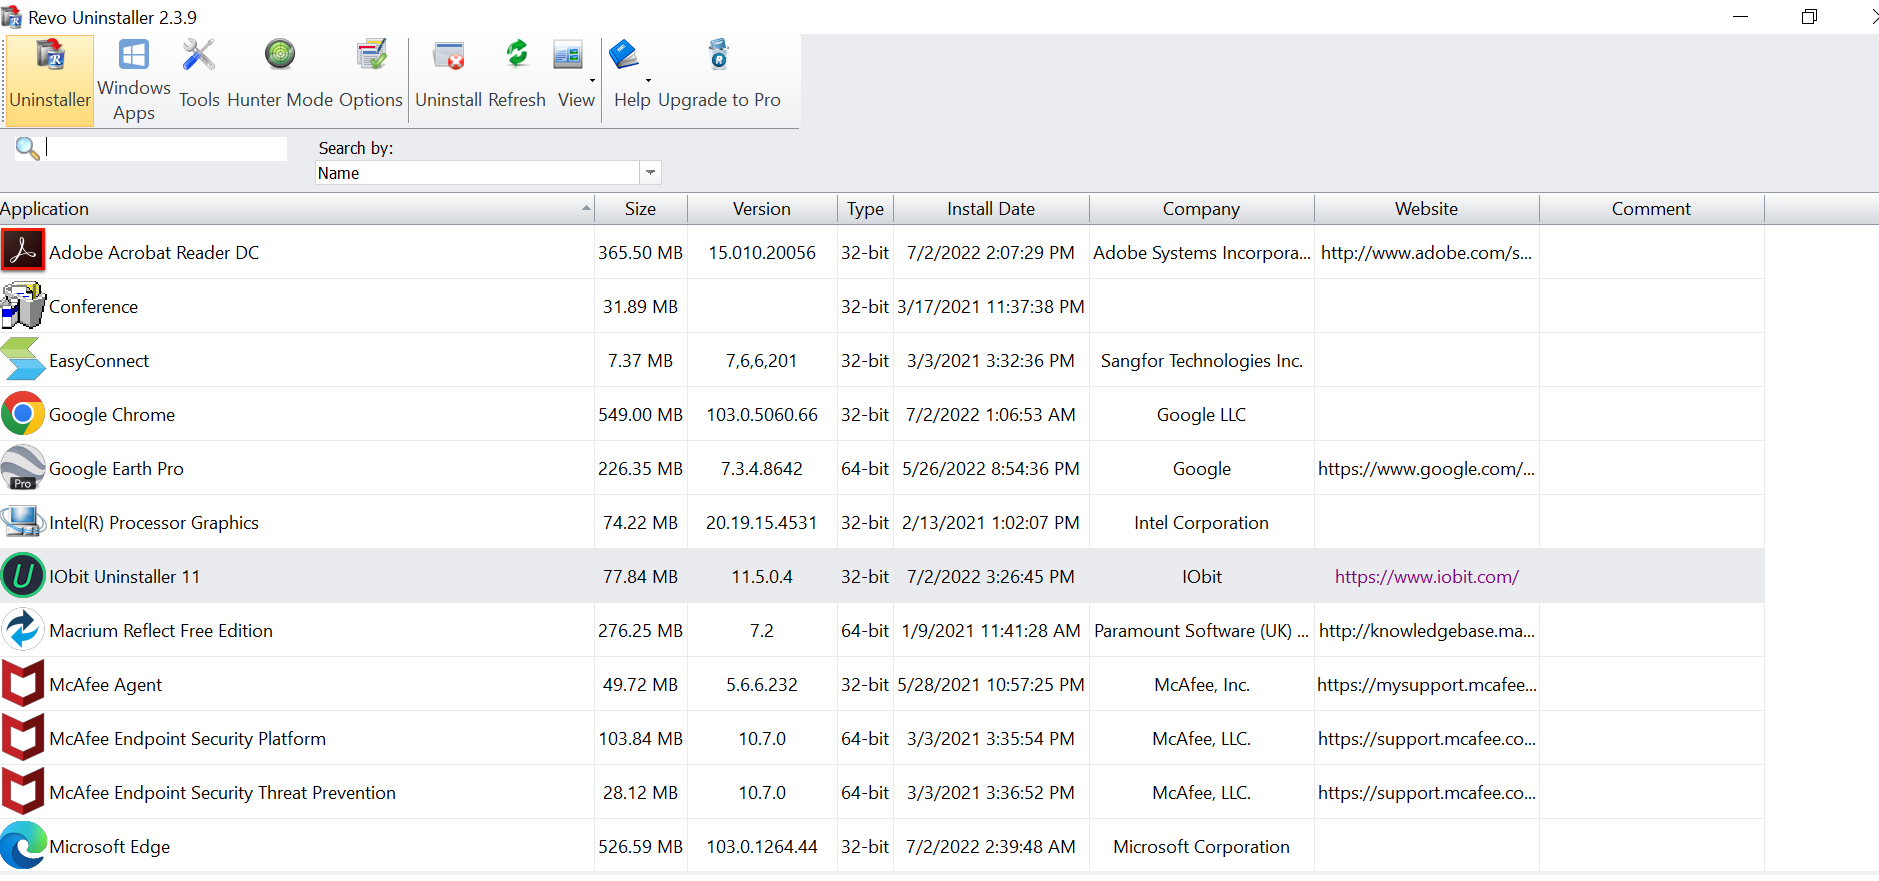
Task: Click version 103.0.1264.44 cell
Action: point(762,847)
